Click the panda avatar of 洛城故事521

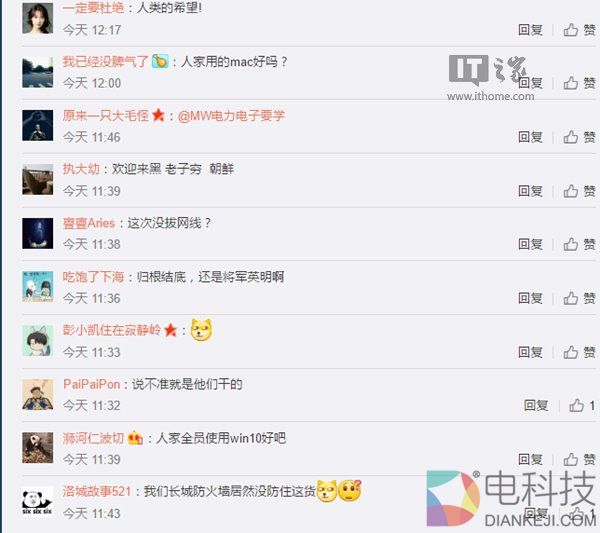(x=38, y=501)
